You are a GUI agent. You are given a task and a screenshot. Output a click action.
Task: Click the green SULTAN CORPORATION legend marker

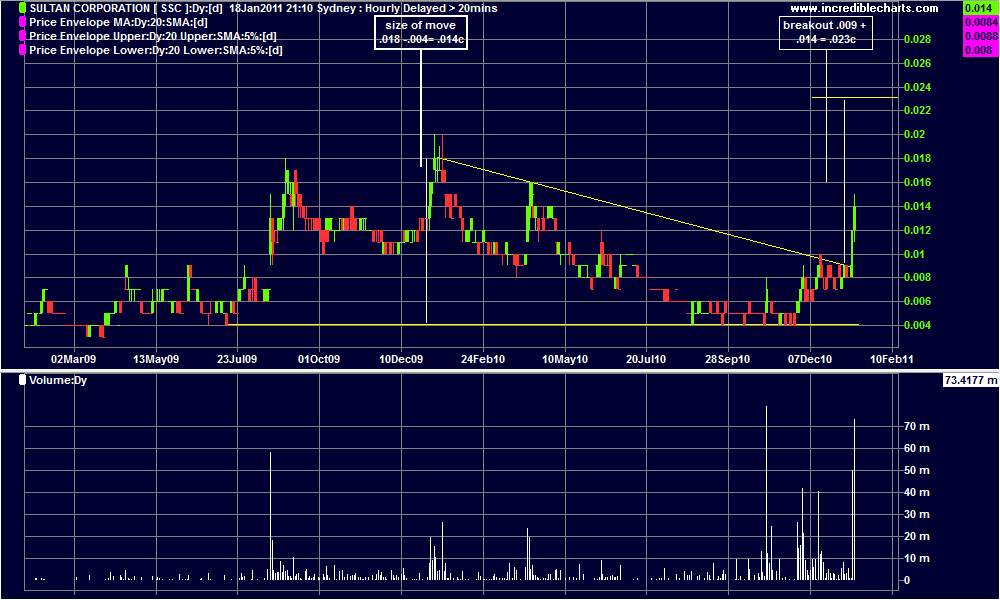point(22,8)
